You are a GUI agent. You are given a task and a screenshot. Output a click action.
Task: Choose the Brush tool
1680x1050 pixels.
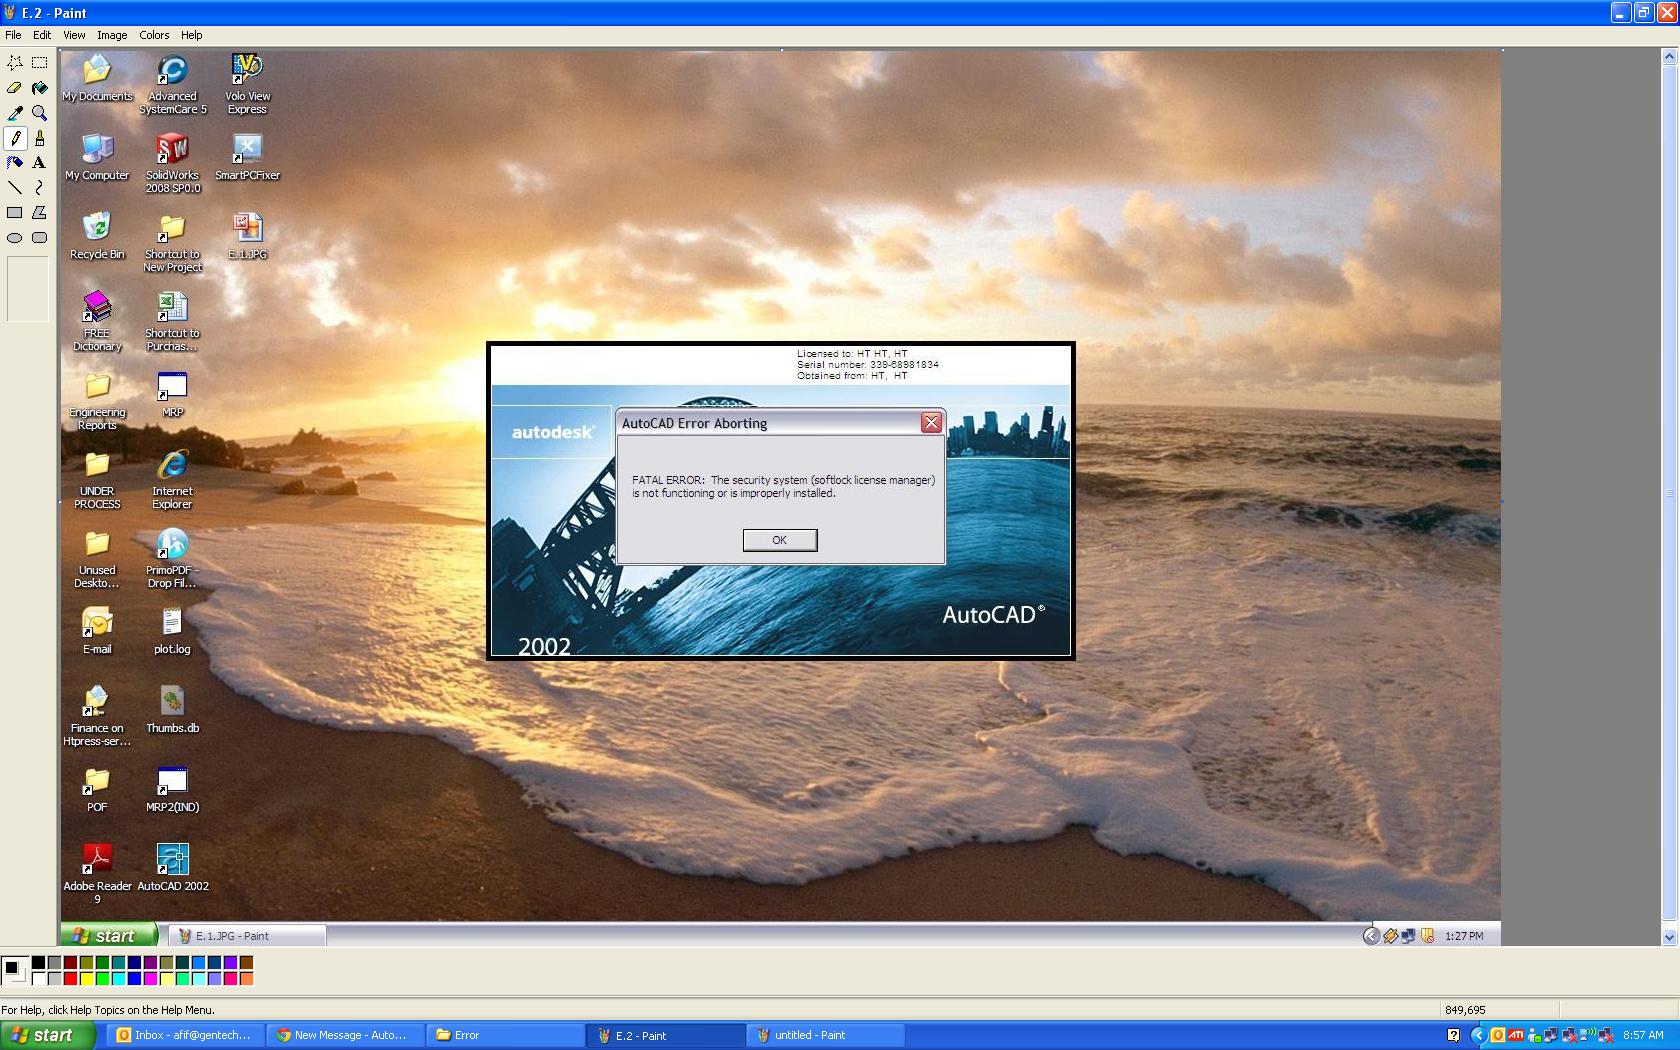[40, 138]
